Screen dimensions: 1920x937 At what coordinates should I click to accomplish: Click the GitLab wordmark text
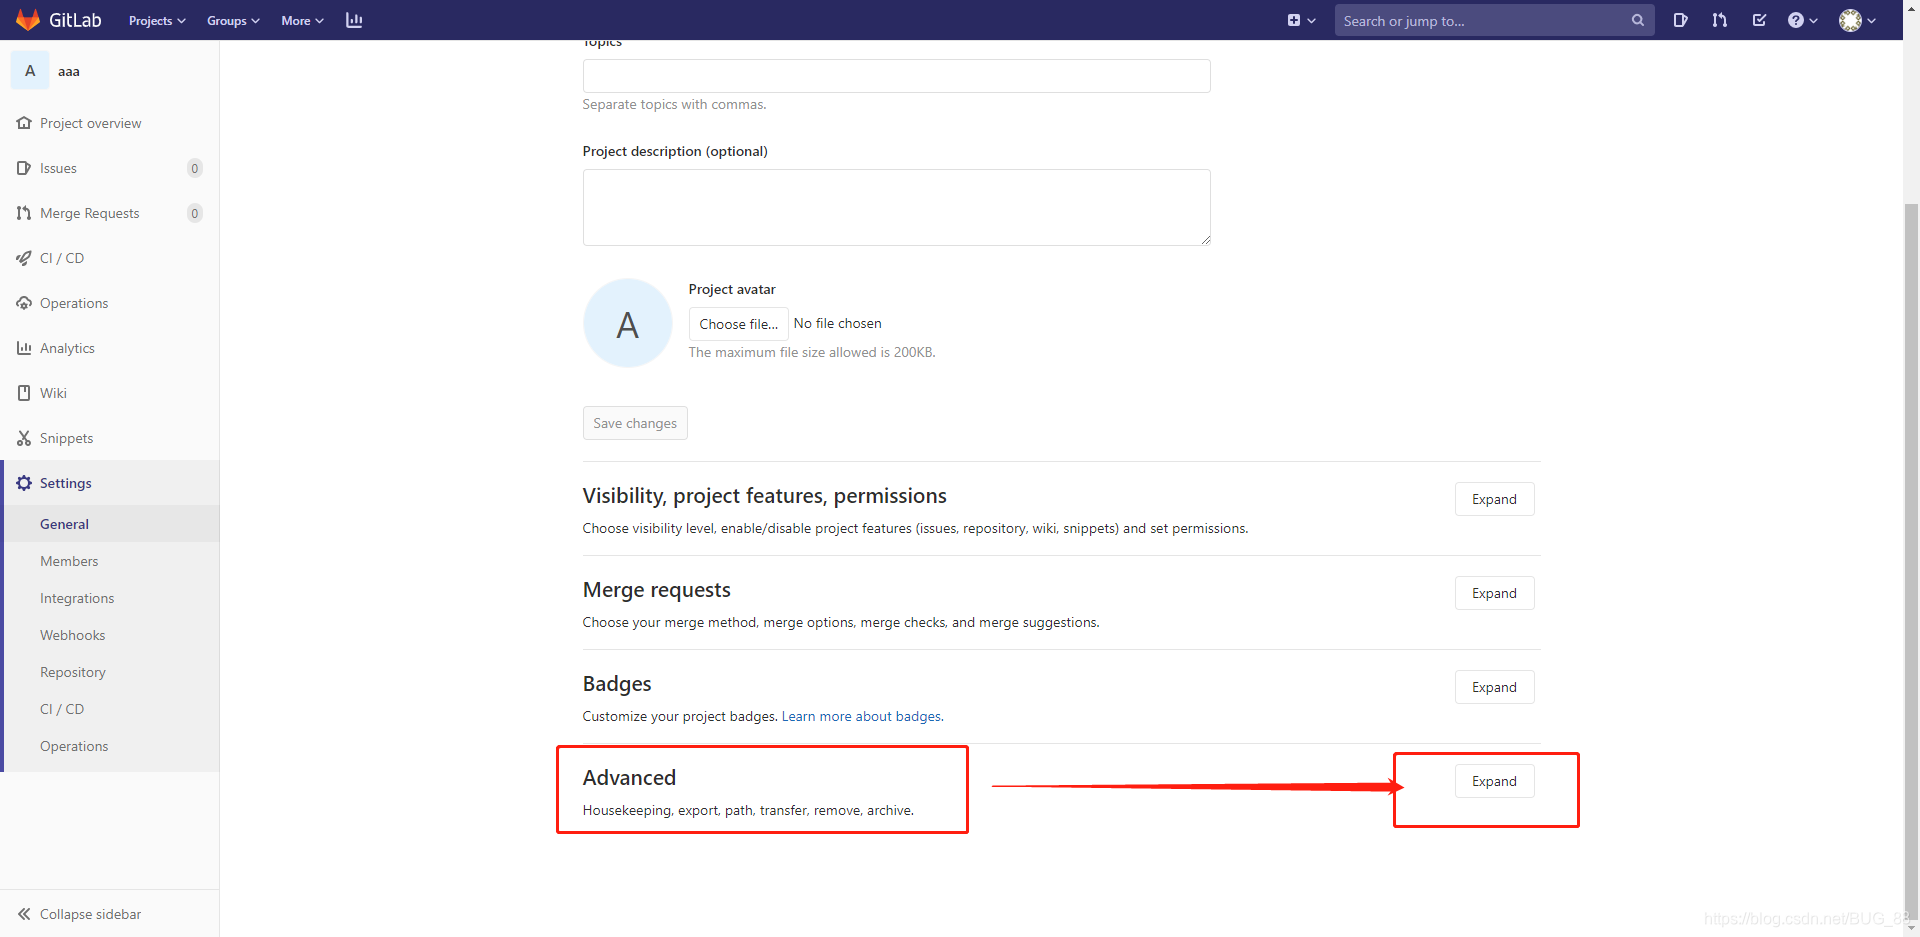75,20
